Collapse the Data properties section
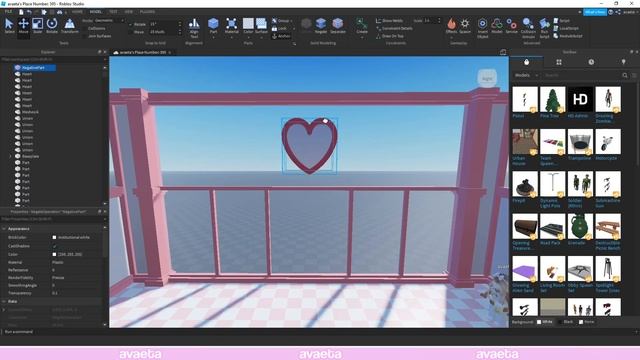 (4, 301)
